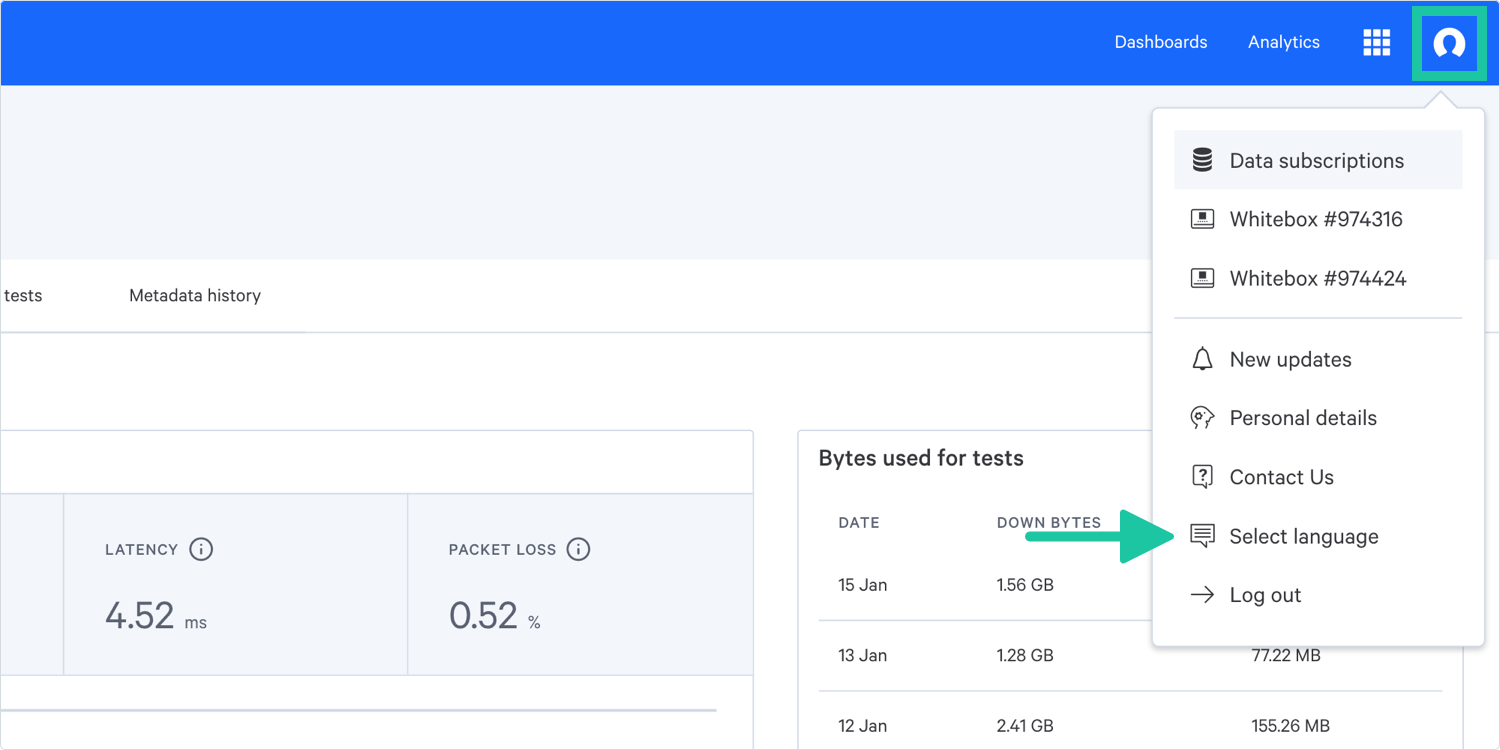This screenshot has height=750, width=1500.
Task: Click the Date column header
Action: click(859, 522)
